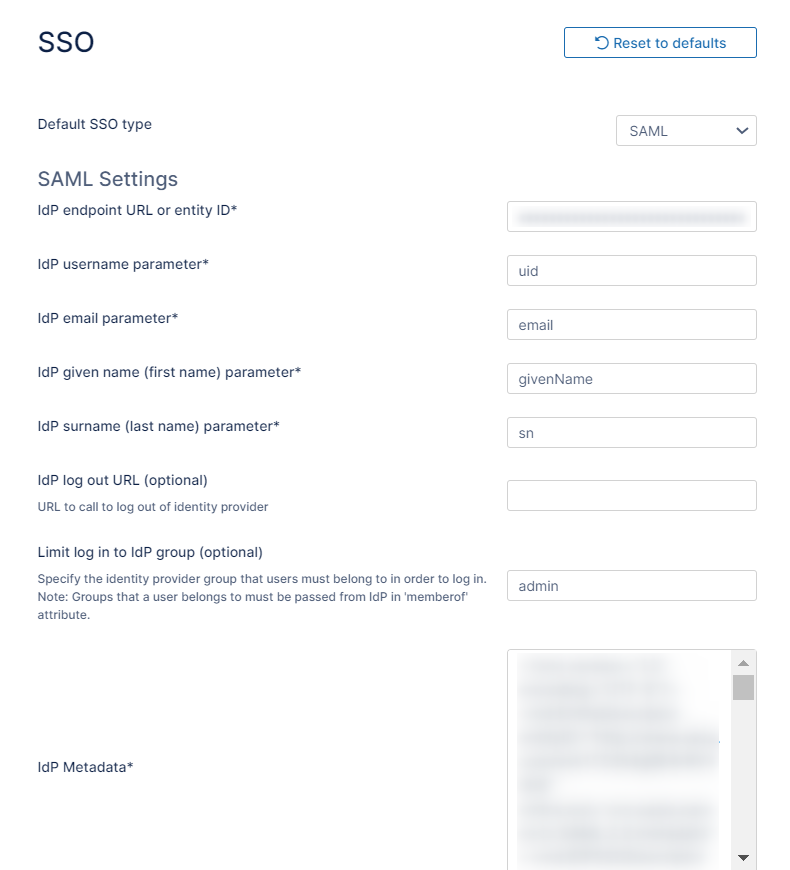
Task: Click the givenName input field
Action: 631,379
